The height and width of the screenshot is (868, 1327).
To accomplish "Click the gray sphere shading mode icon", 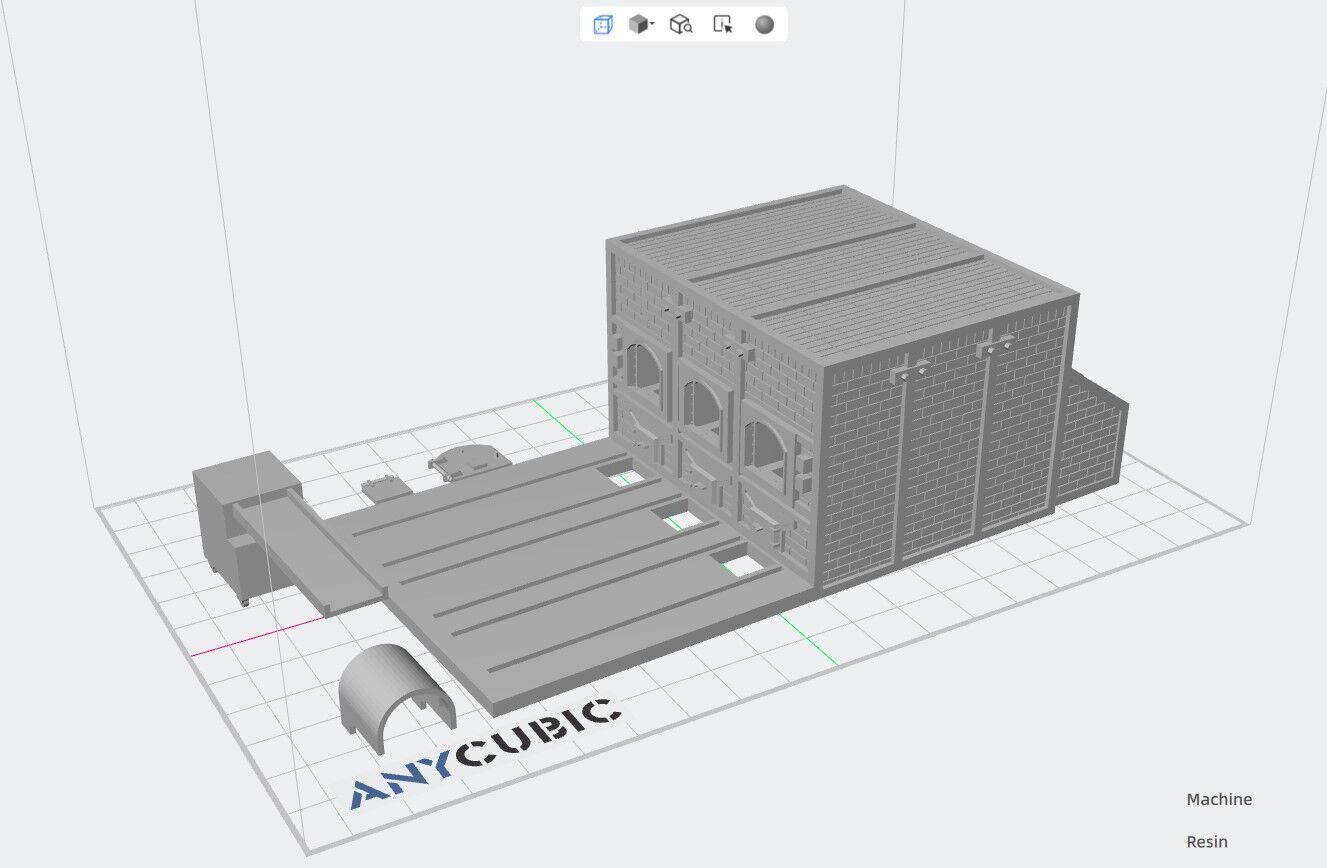I will tap(765, 25).
